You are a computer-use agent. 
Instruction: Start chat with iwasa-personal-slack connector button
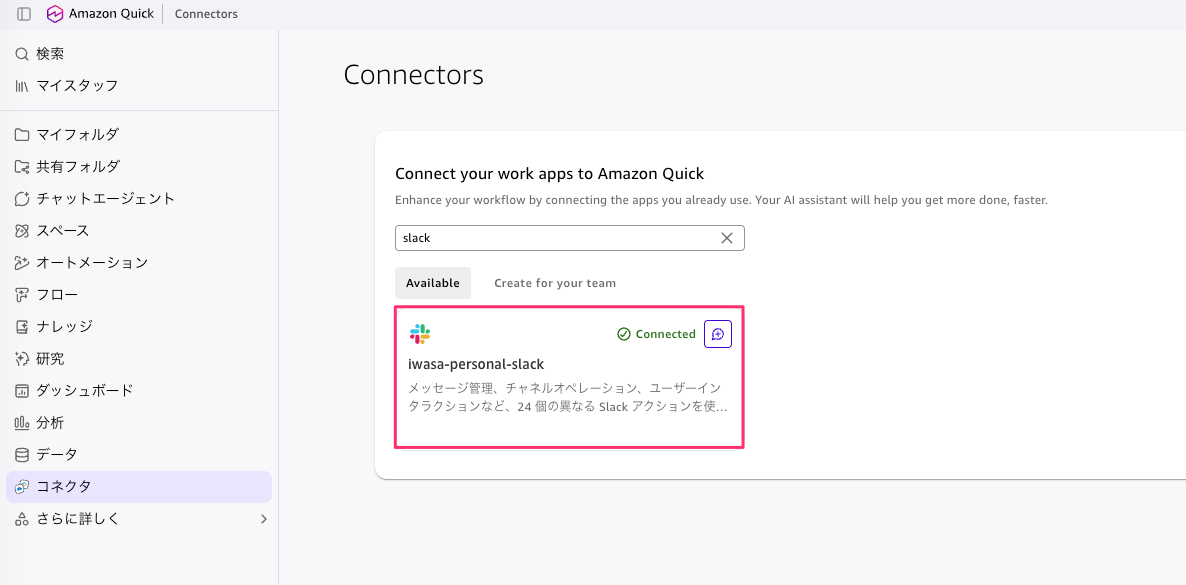pyautogui.click(x=718, y=334)
